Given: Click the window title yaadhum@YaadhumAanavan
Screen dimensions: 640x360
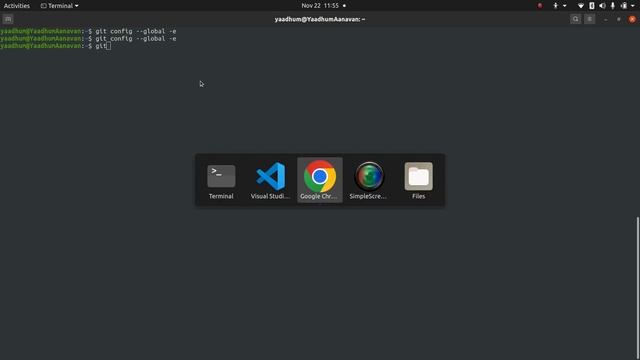Looking at the screenshot, I should (x=320, y=19).
